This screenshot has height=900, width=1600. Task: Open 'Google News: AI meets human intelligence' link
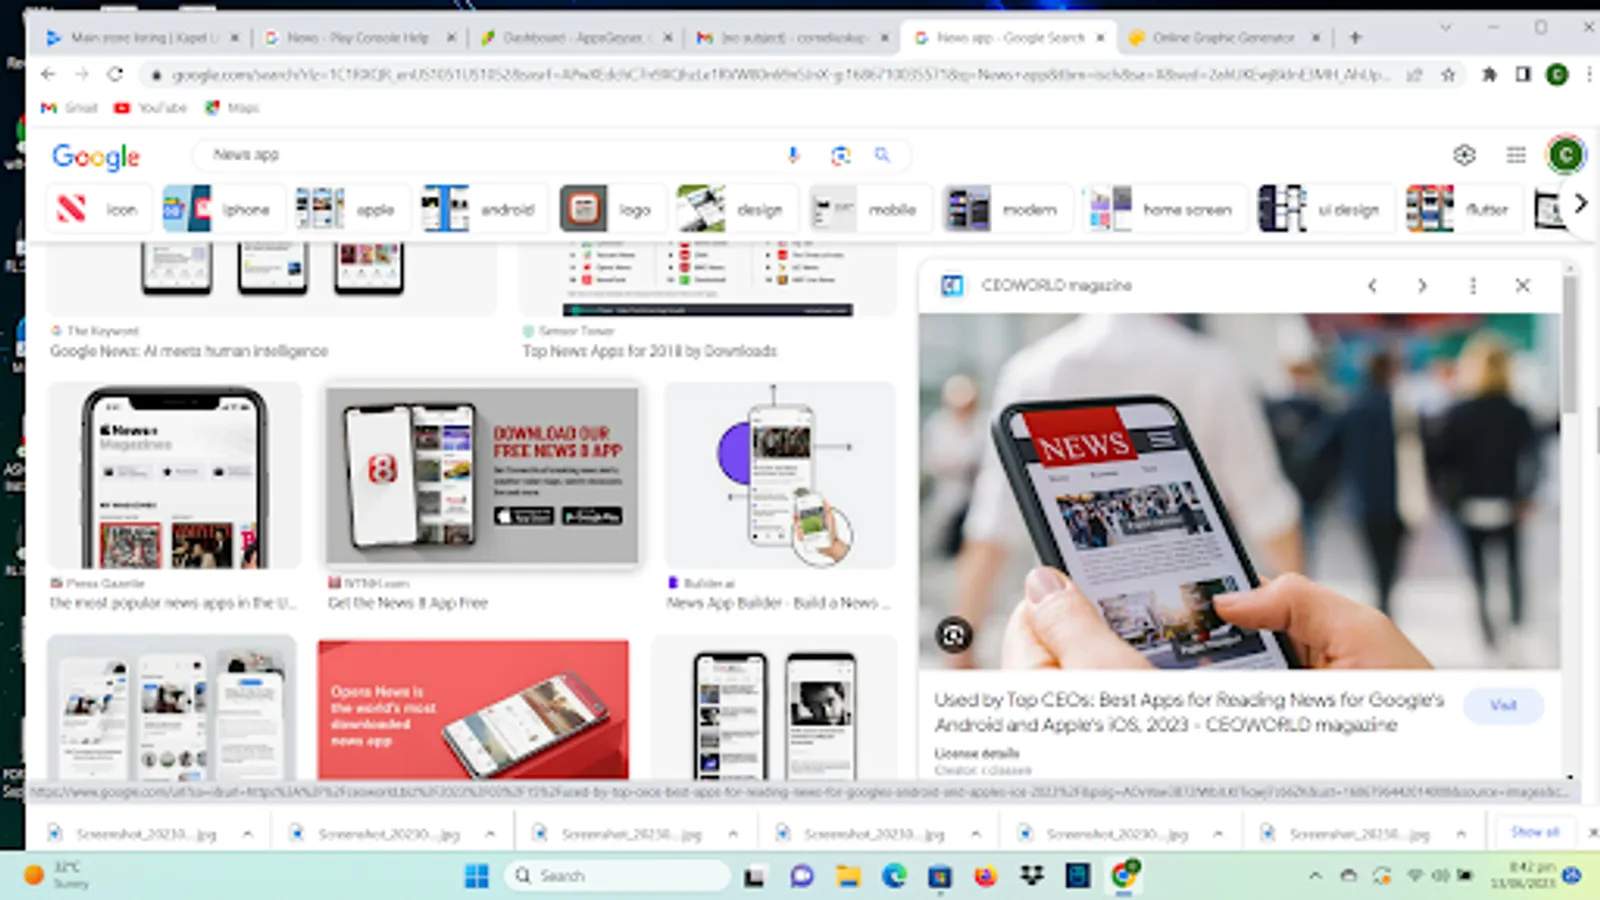189,351
